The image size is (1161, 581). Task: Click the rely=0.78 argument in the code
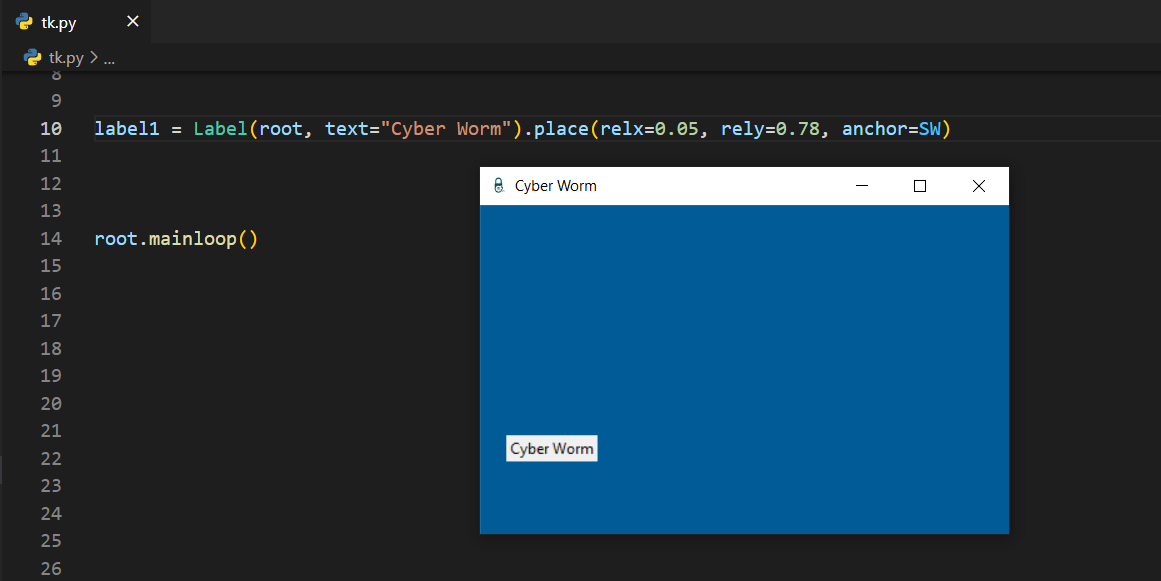[x=766, y=129]
